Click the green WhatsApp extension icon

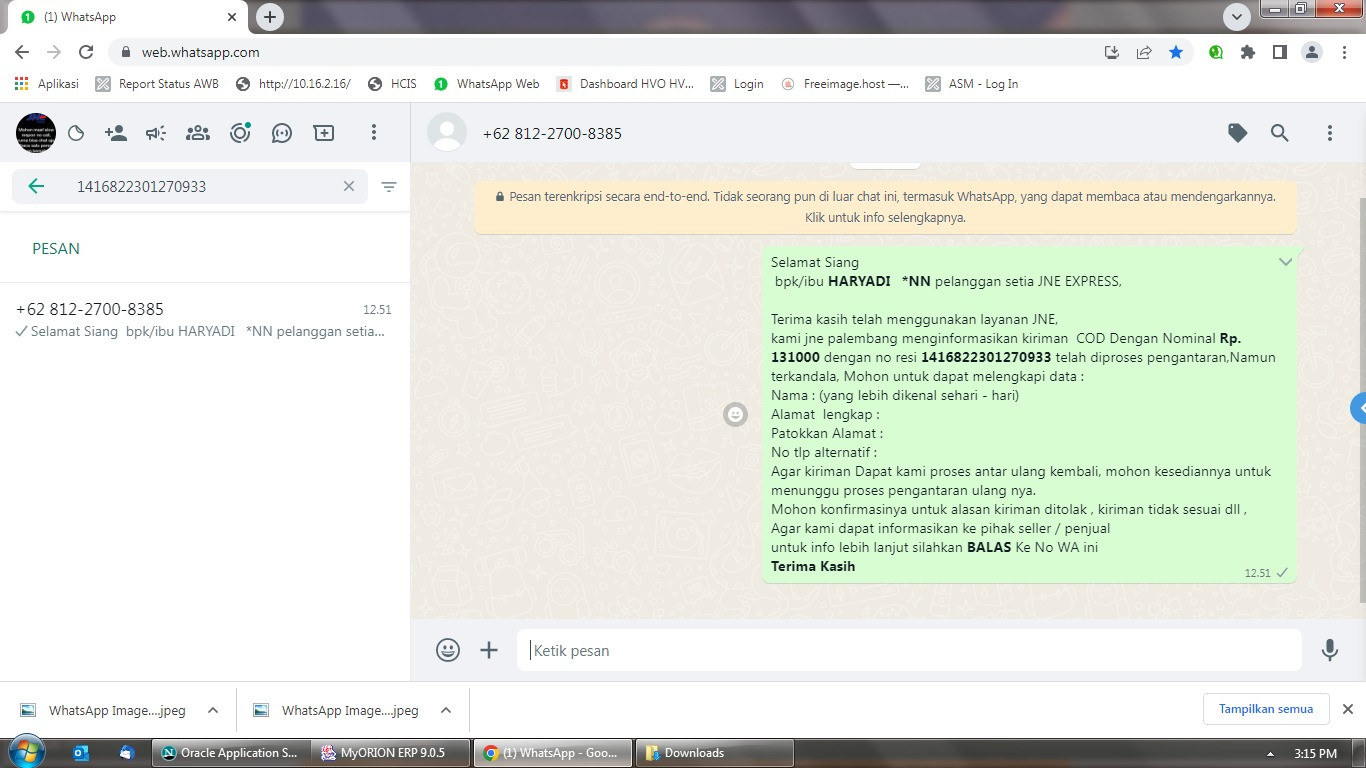coord(1216,52)
